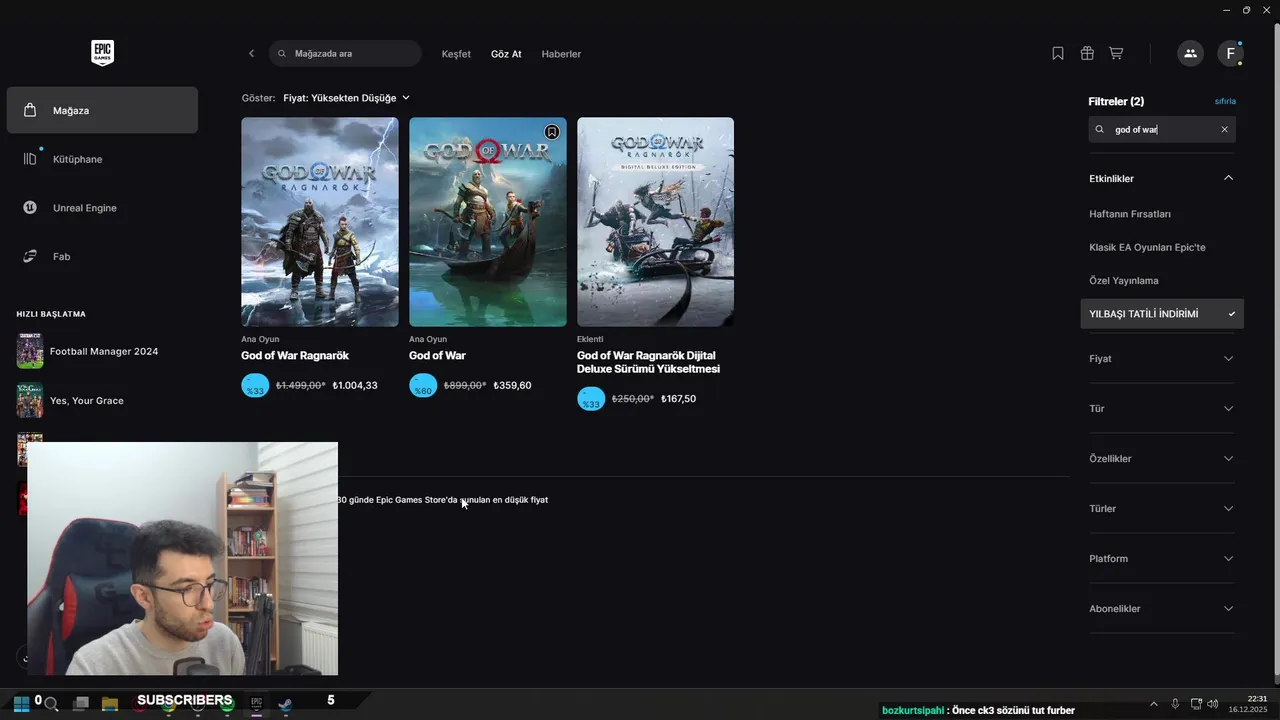This screenshot has width=1280, height=720.
Task: Open God of War Ragnarök title link
Action: [x=294, y=355]
